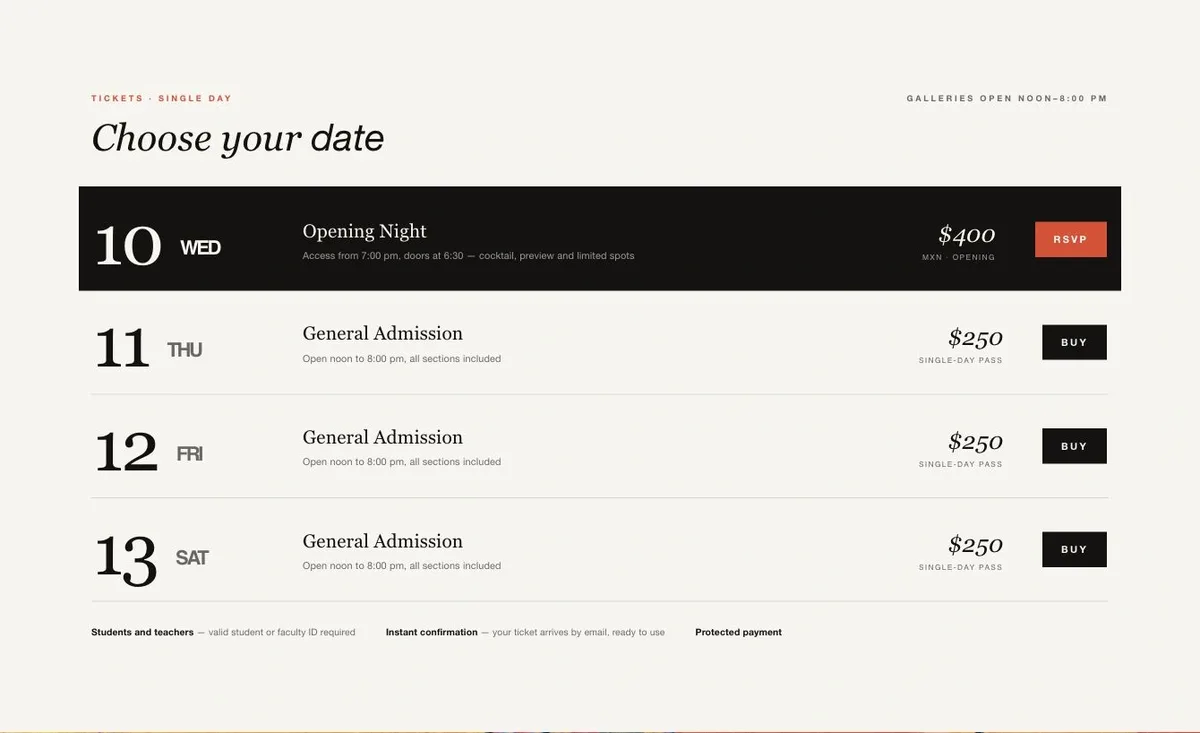Viewport: 1200px width, 733px height.
Task: Open Thursday's General Admission title
Action: point(383,333)
